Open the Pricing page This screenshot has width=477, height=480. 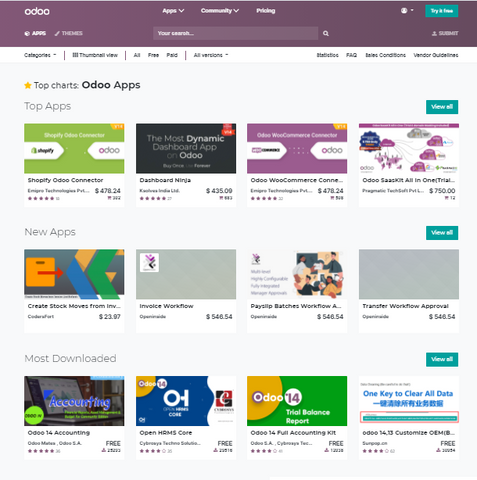coord(266,11)
